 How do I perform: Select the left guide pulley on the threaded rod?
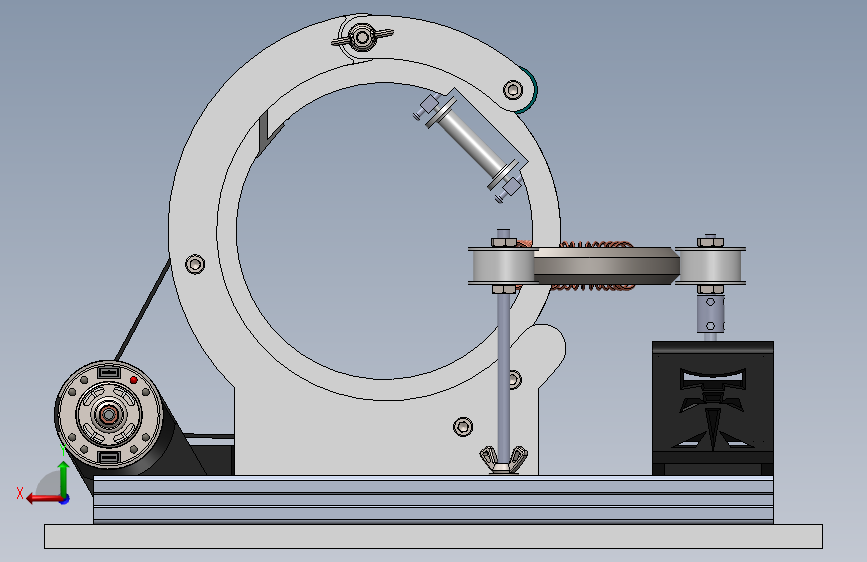pyautogui.click(x=503, y=266)
